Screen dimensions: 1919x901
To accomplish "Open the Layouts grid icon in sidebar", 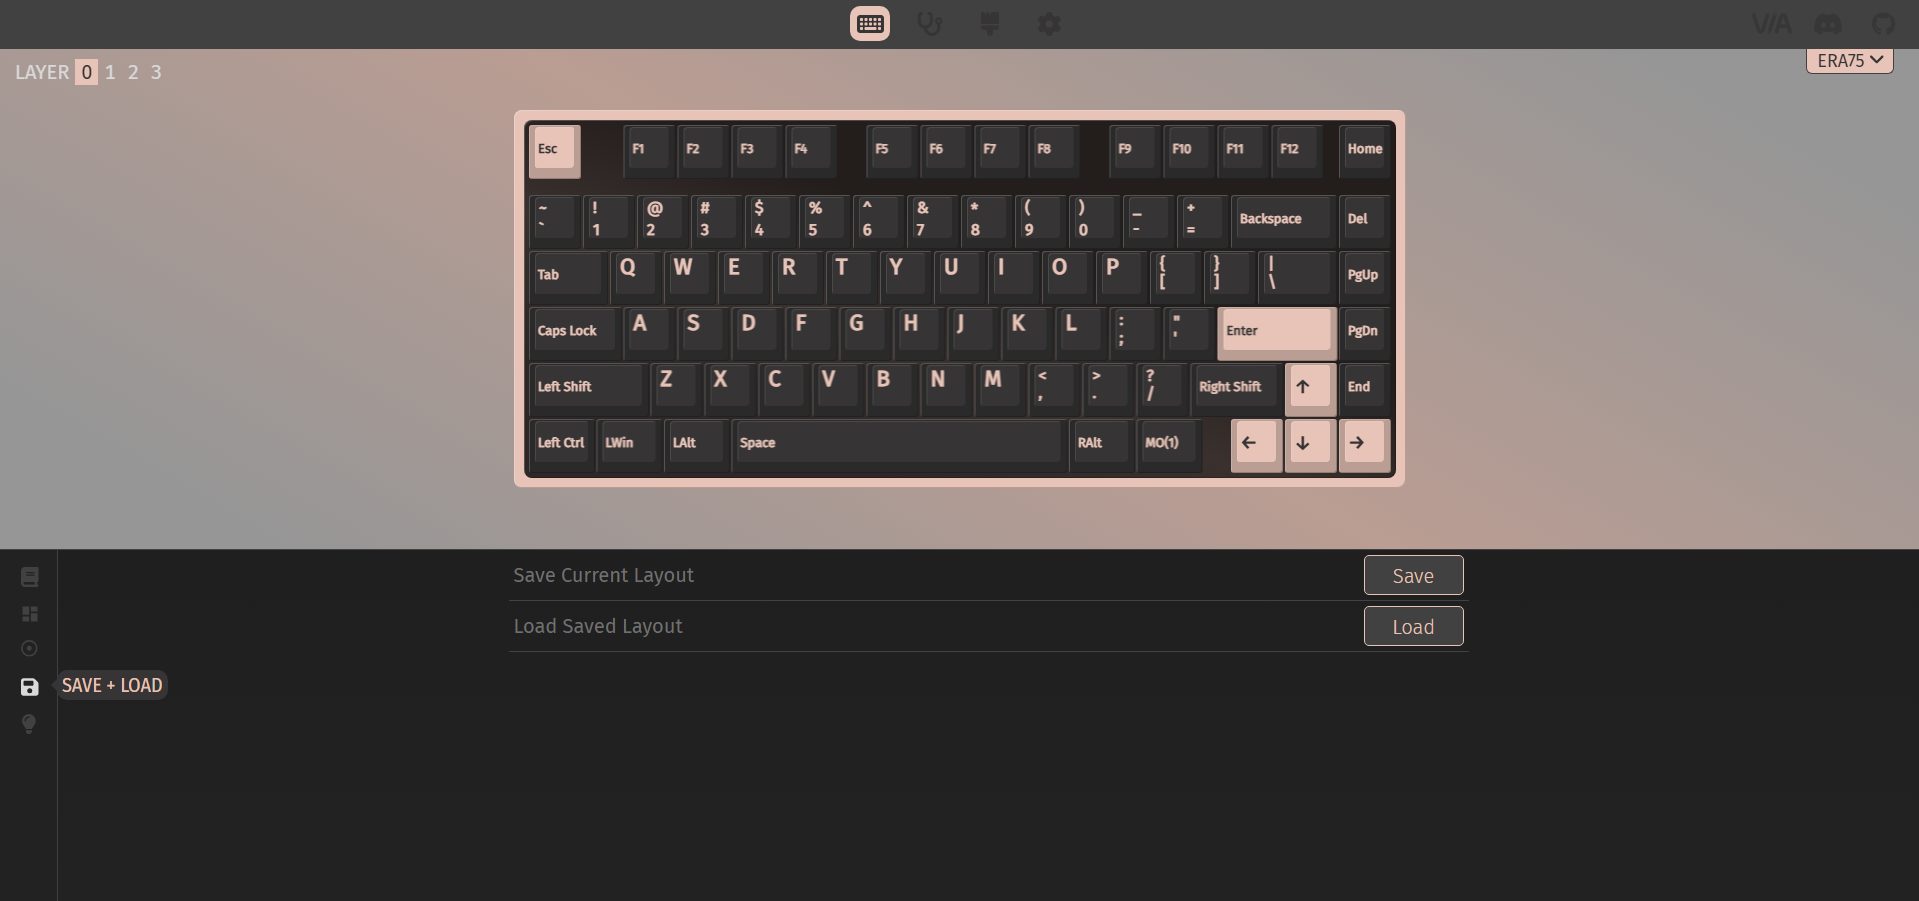I will pyautogui.click(x=29, y=614).
